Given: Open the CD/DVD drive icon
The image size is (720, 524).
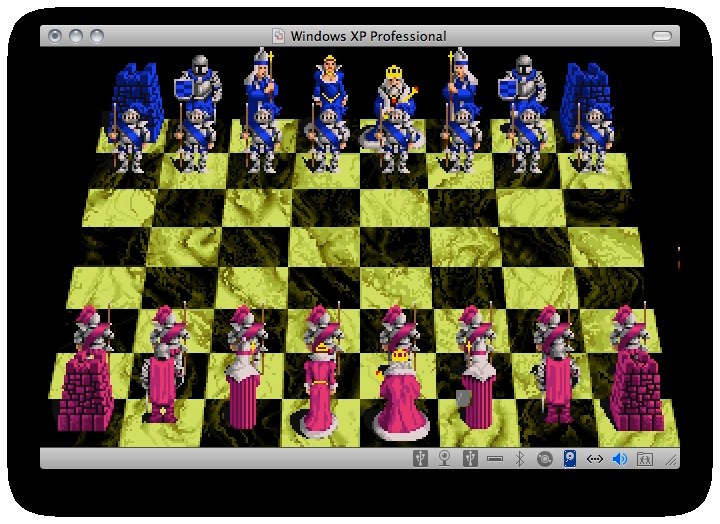Looking at the screenshot, I should 545,459.
